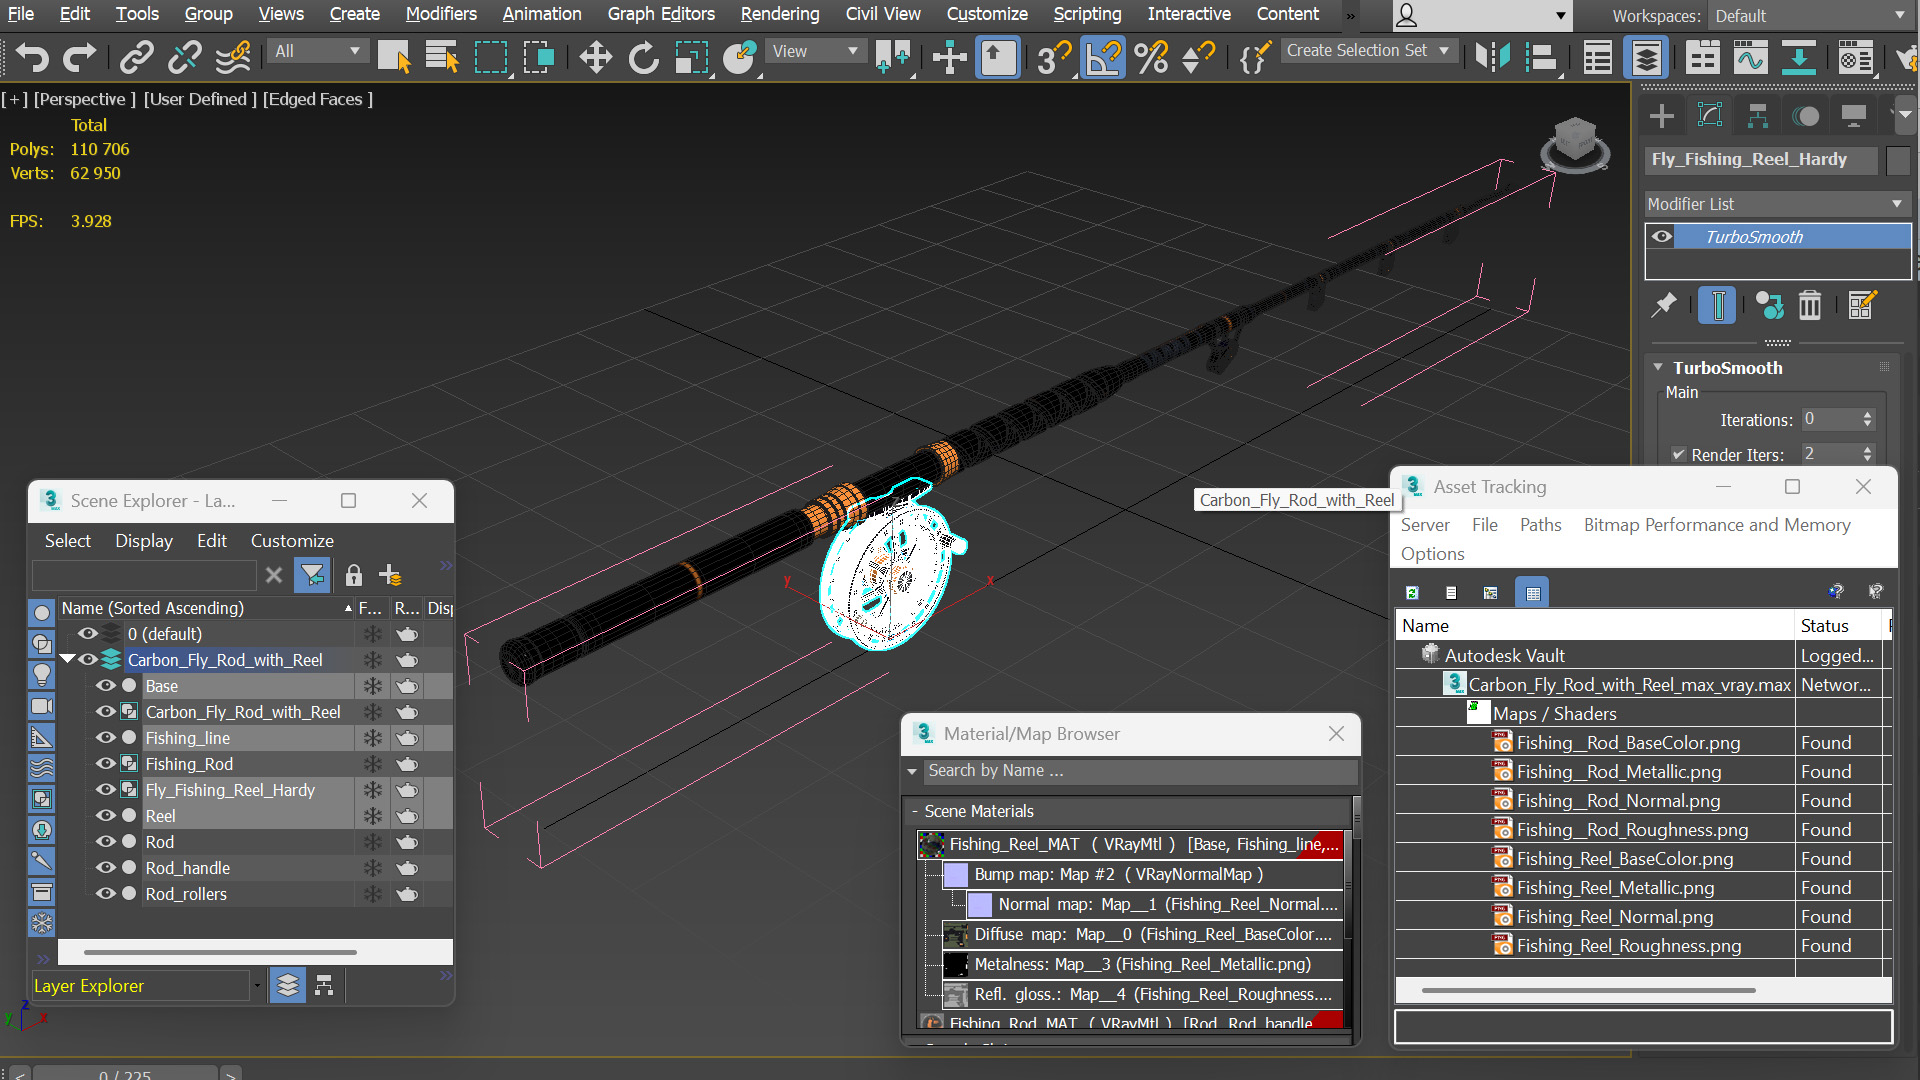Screen dimensions: 1920x1080
Task: Click the Search by Name field
Action: point(1140,771)
